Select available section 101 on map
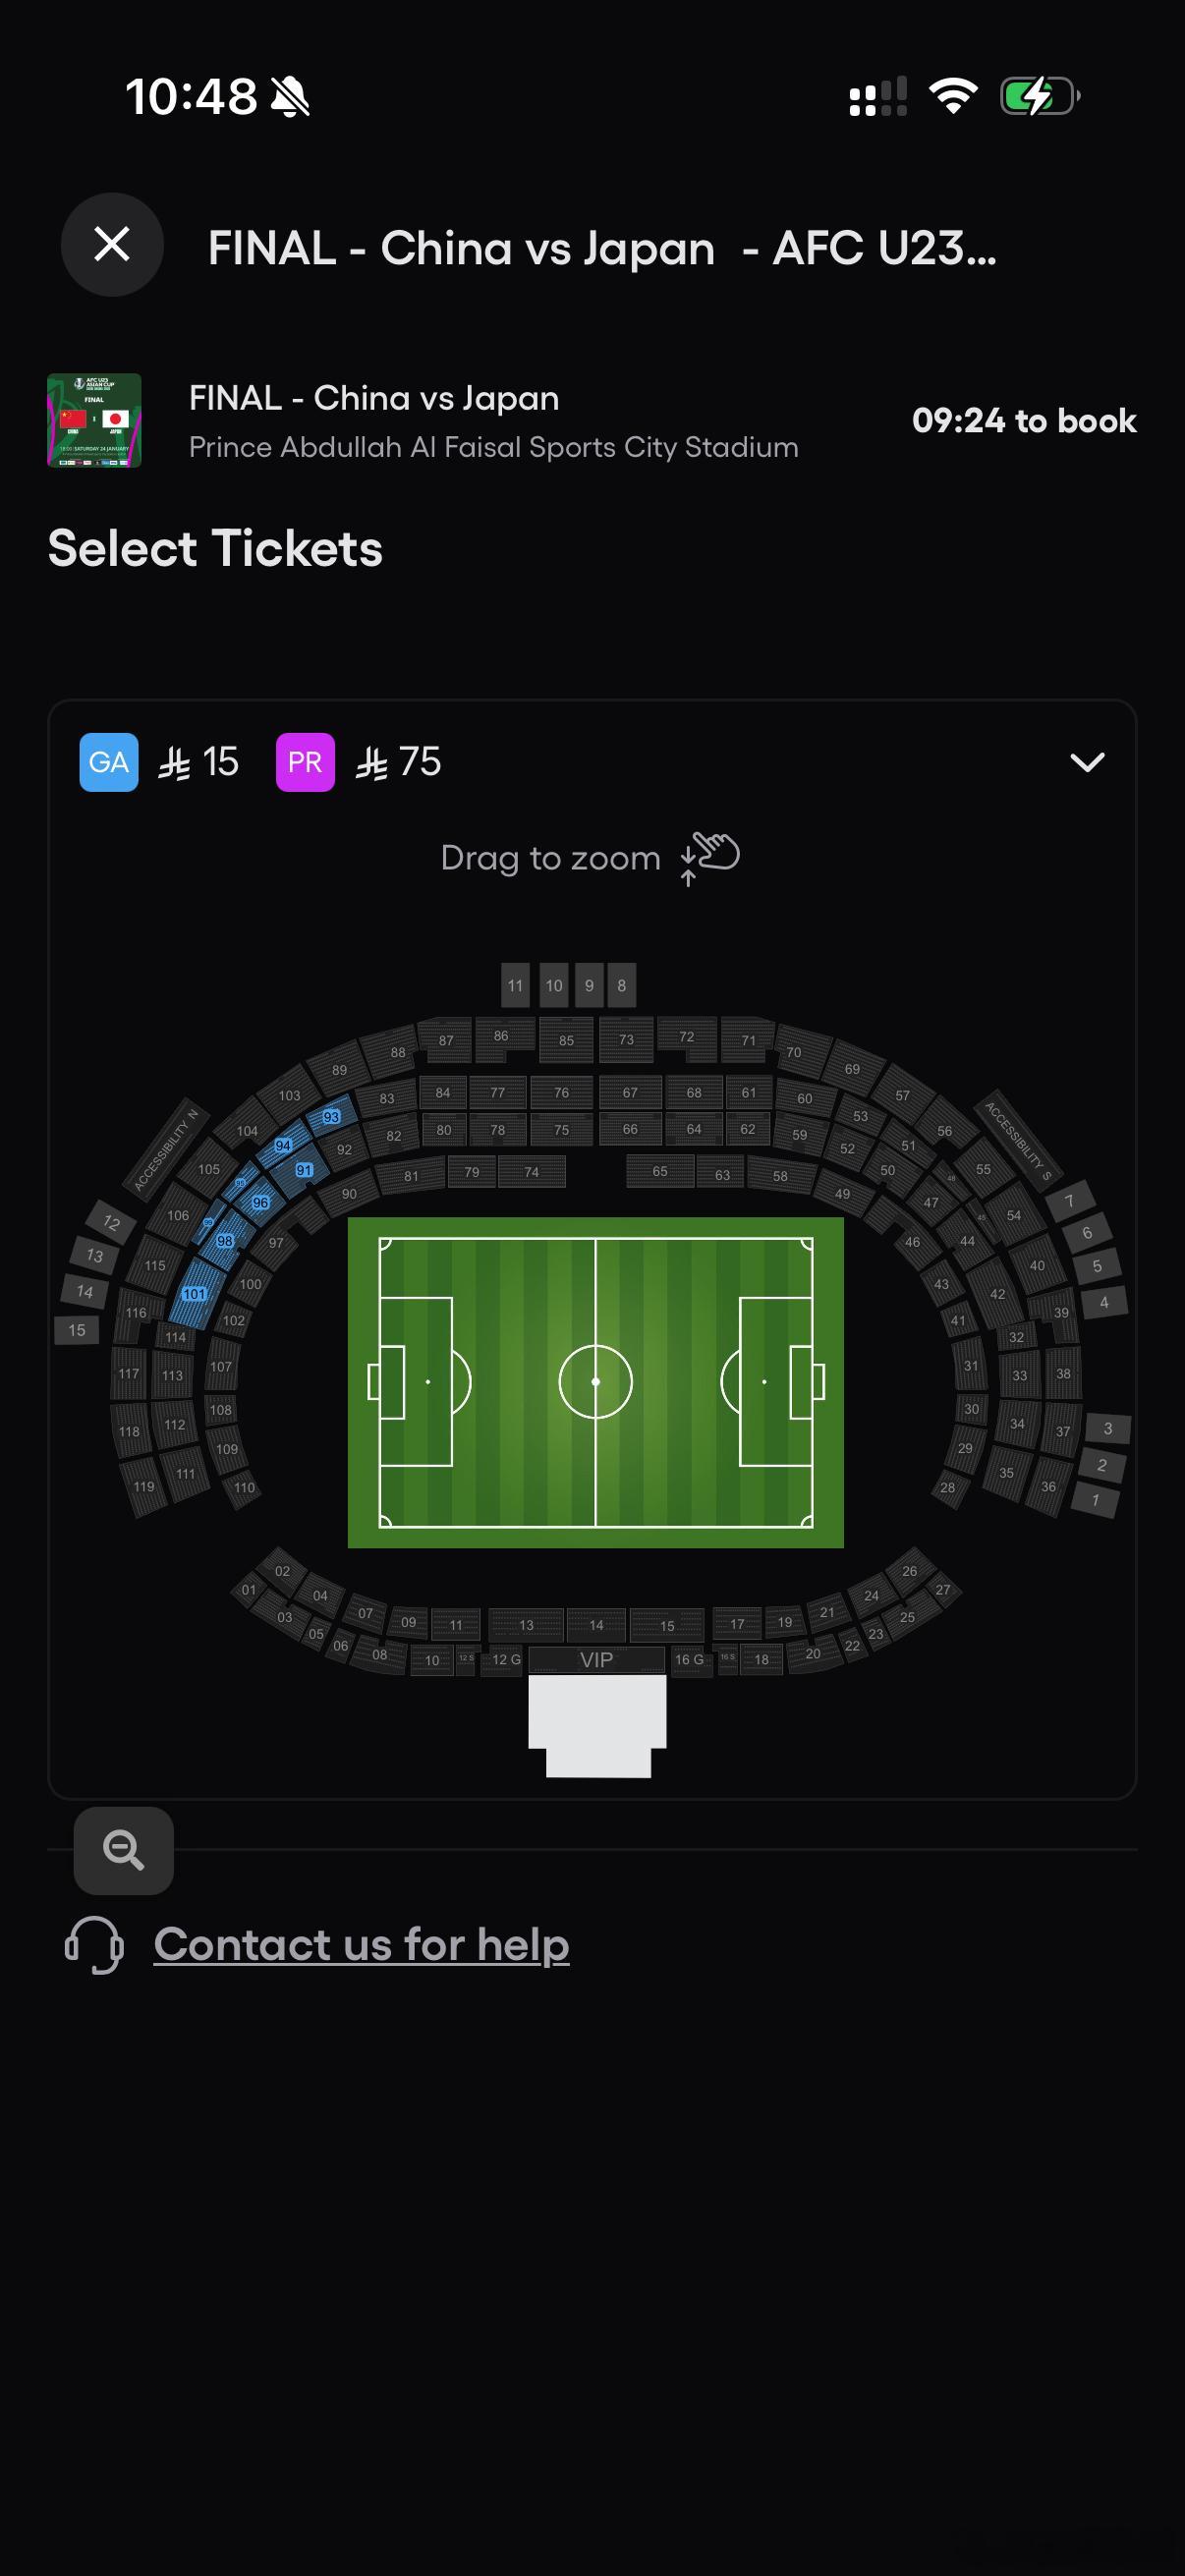 coord(194,1294)
